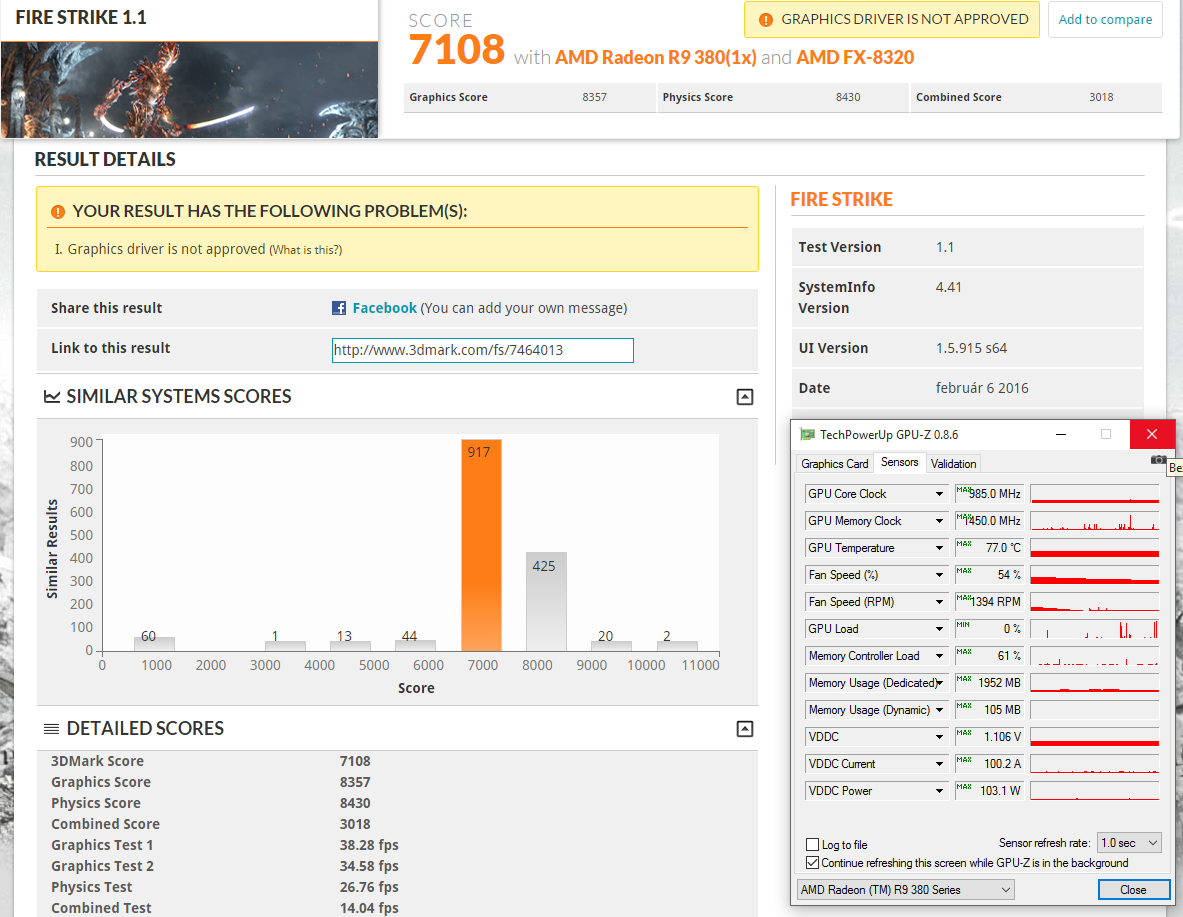
Task: Click the Physics Test value 26.76 fps
Action: pyautogui.click(x=369, y=888)
